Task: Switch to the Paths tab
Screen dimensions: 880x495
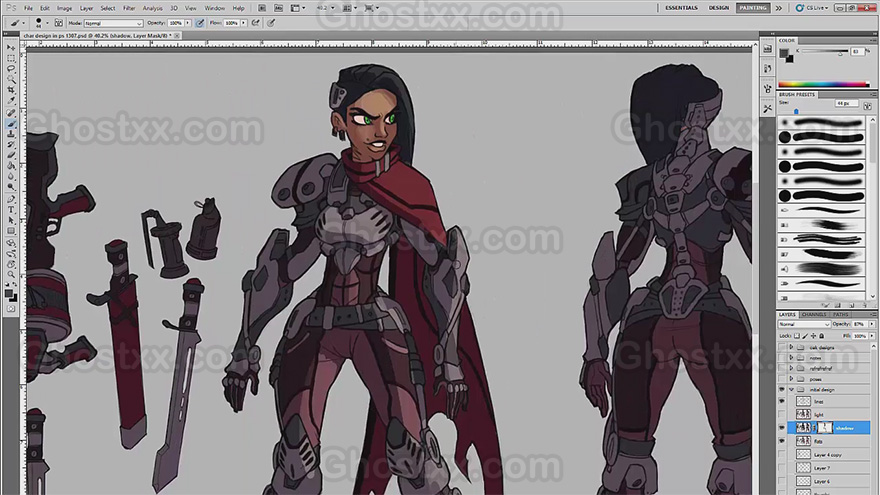Action: point(840,314)
